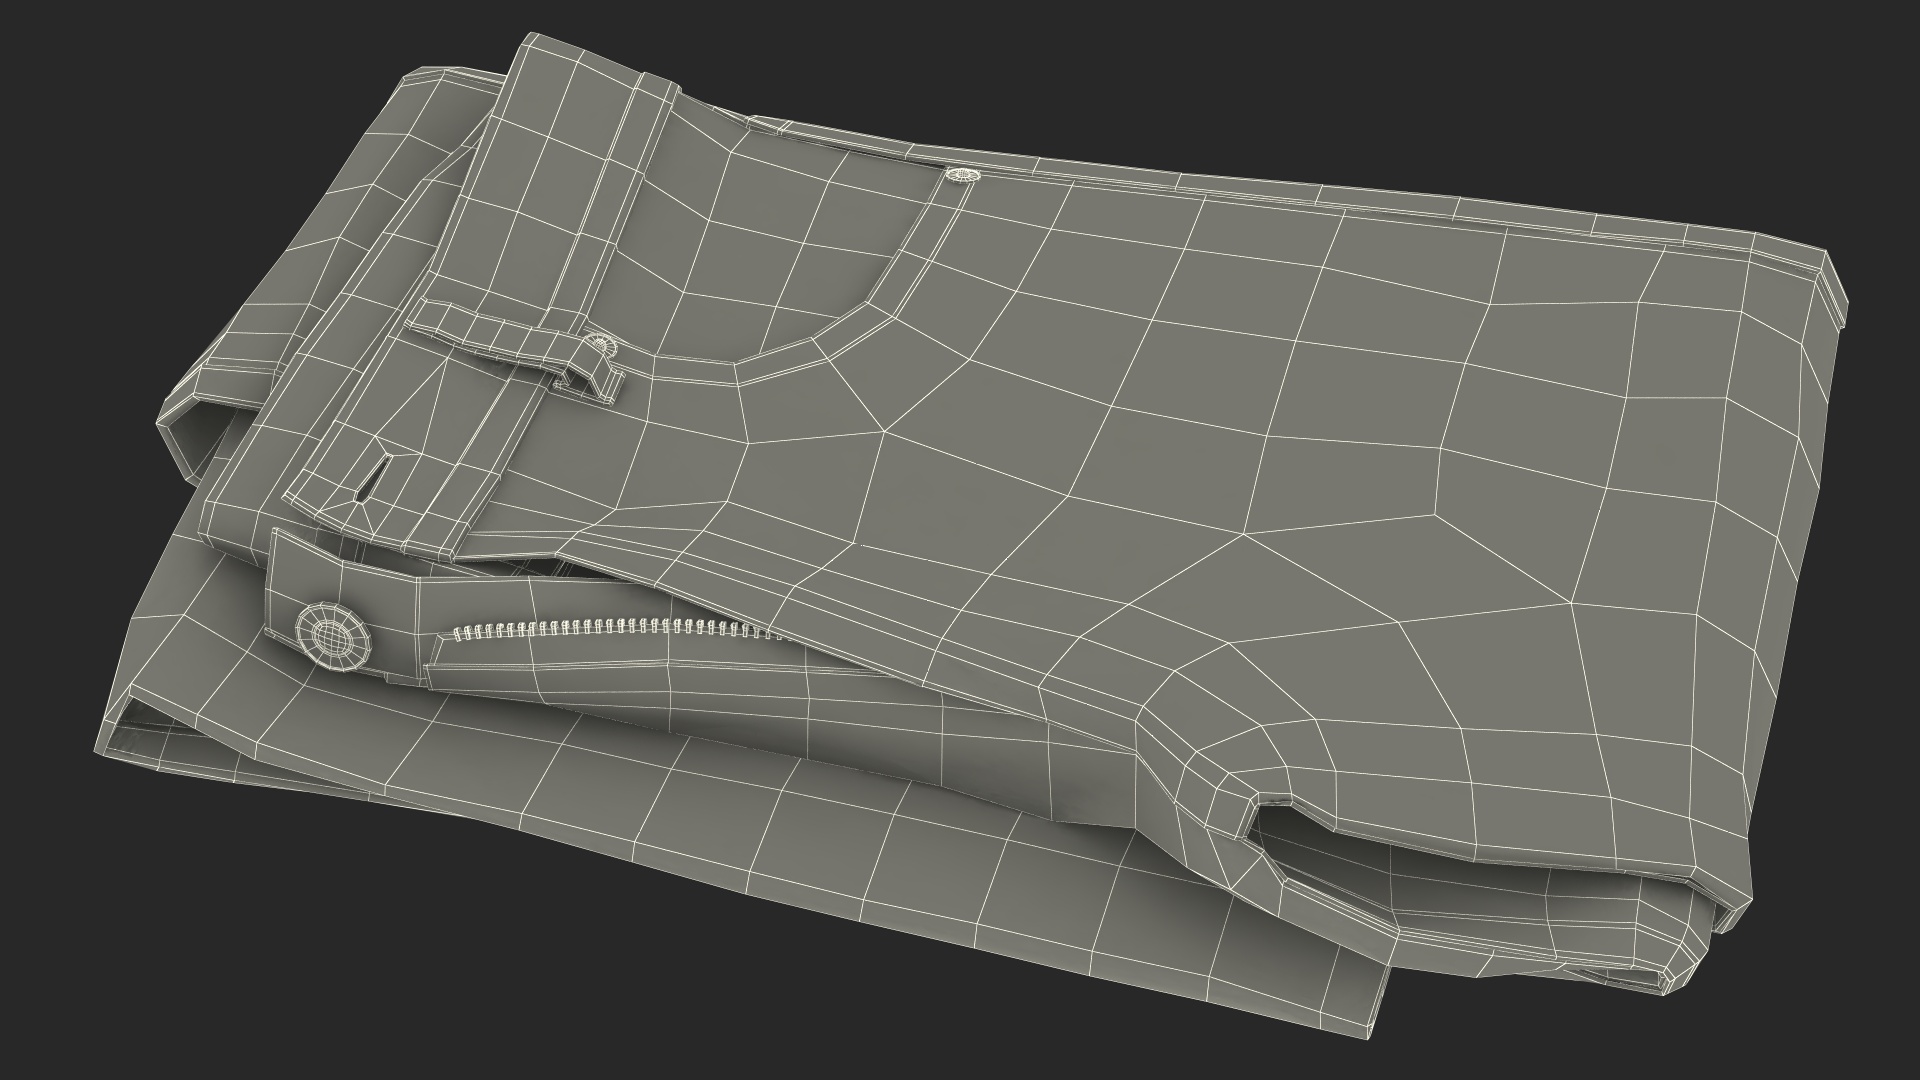Click the rivet beside the belt loop
This screenshot has width=1920, height=1080.
pos(601,347)
